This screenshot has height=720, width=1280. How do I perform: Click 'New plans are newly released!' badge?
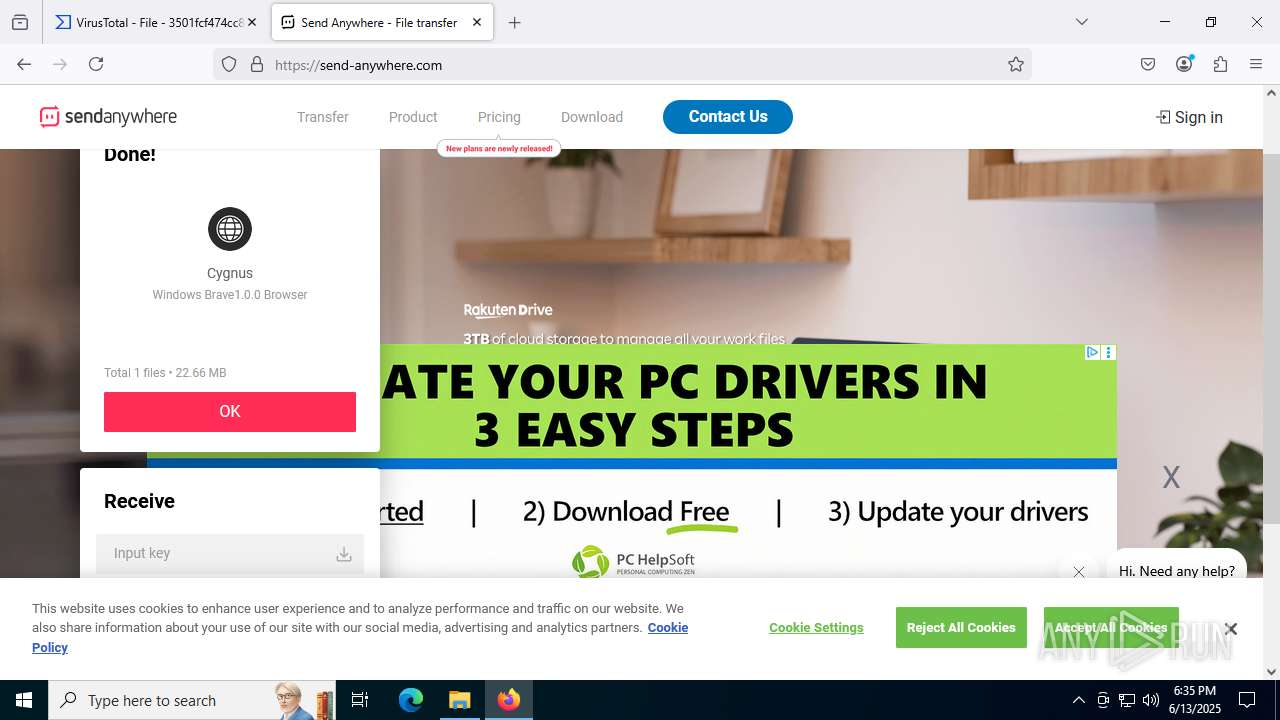tap(499, 148)
